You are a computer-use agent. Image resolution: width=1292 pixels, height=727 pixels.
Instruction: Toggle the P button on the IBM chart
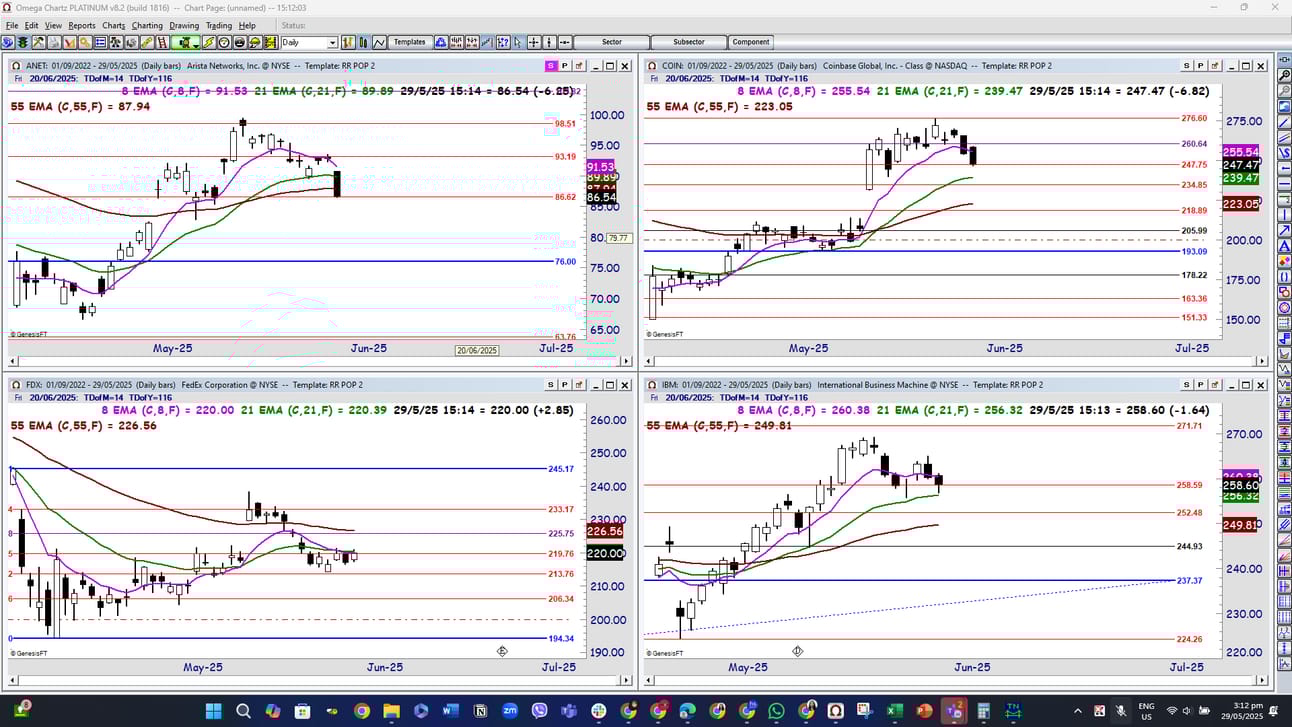pyautogui.click(x=1200, y=385)
